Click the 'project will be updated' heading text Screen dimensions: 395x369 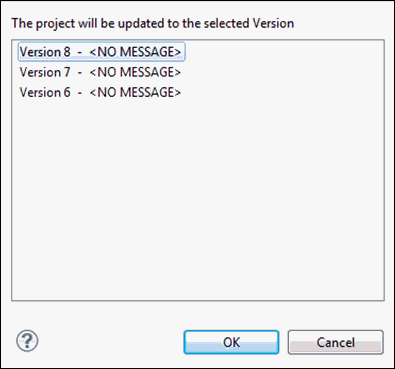[153, 23]
